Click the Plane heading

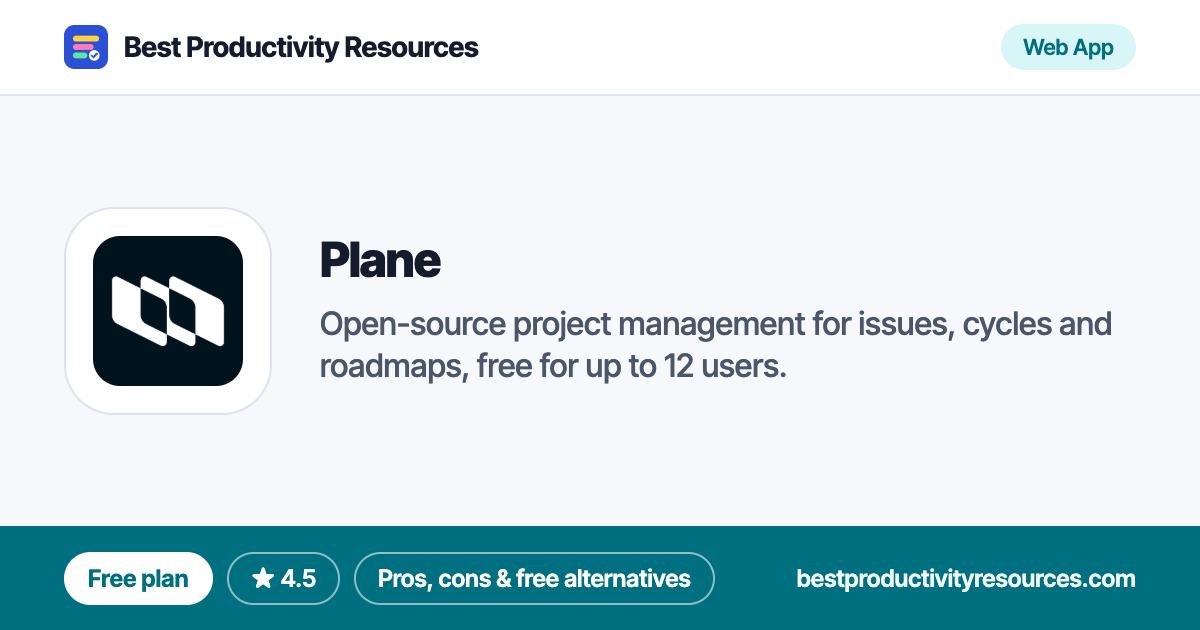[380, 261]
